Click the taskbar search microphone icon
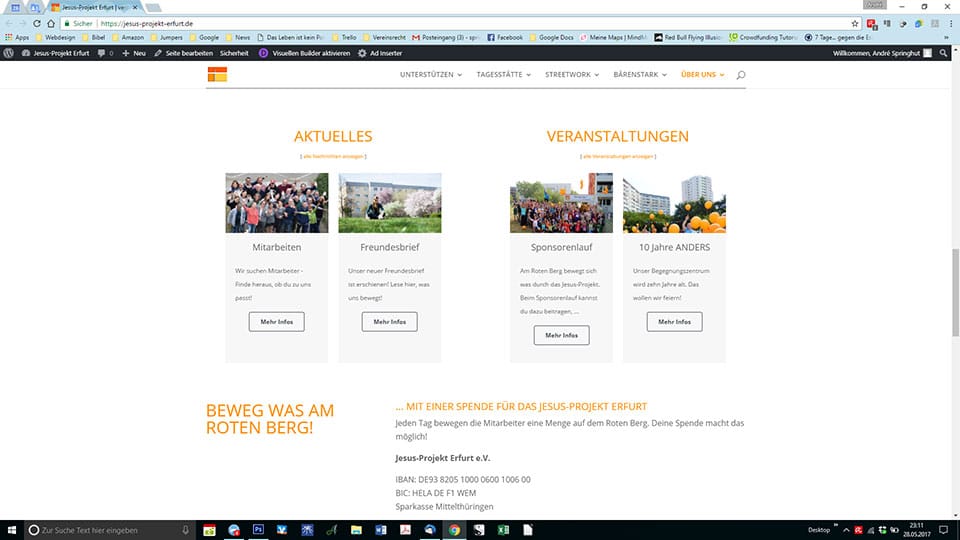The height and width of the screenshot is (540, 960). [186, 530]
